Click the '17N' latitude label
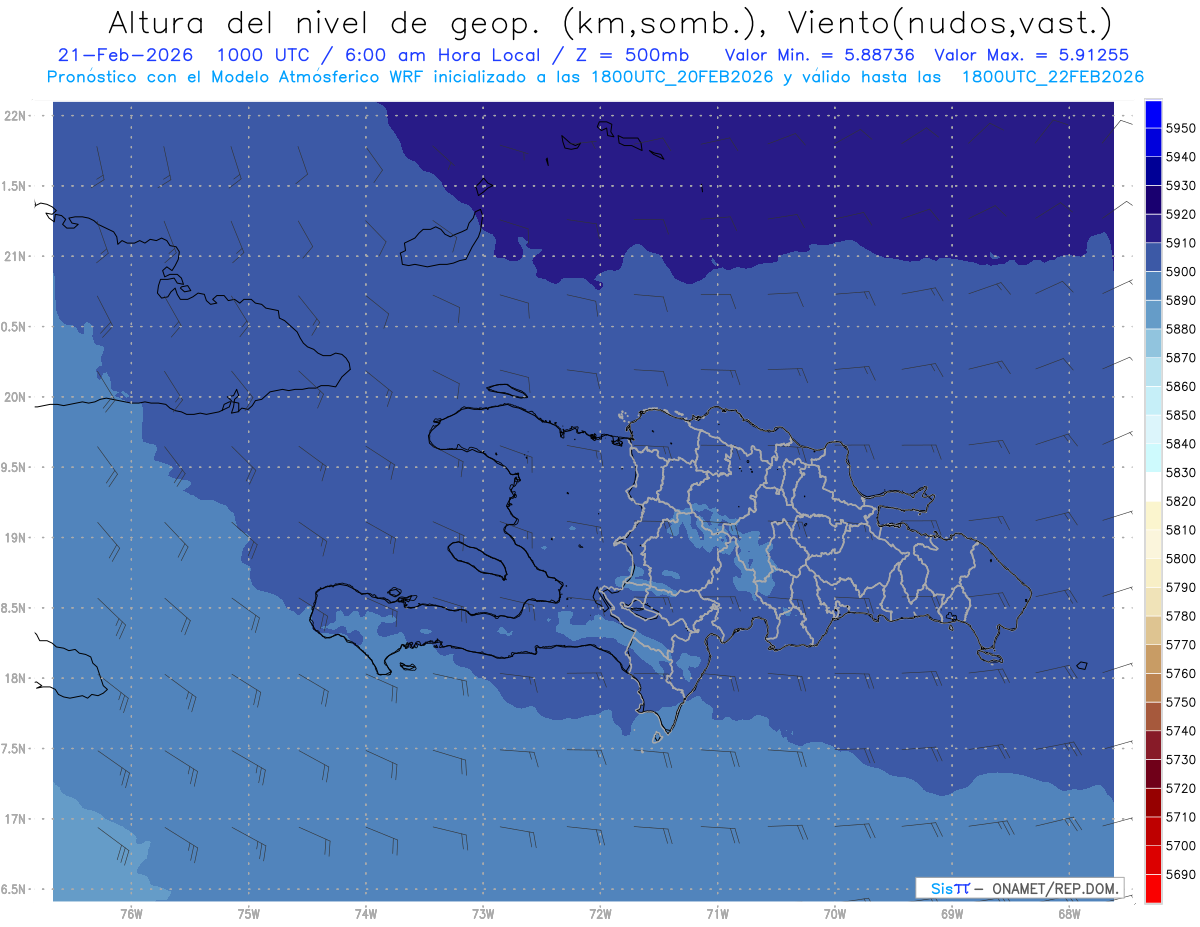This screenshot has height=927, width=1200. [15, 820]
